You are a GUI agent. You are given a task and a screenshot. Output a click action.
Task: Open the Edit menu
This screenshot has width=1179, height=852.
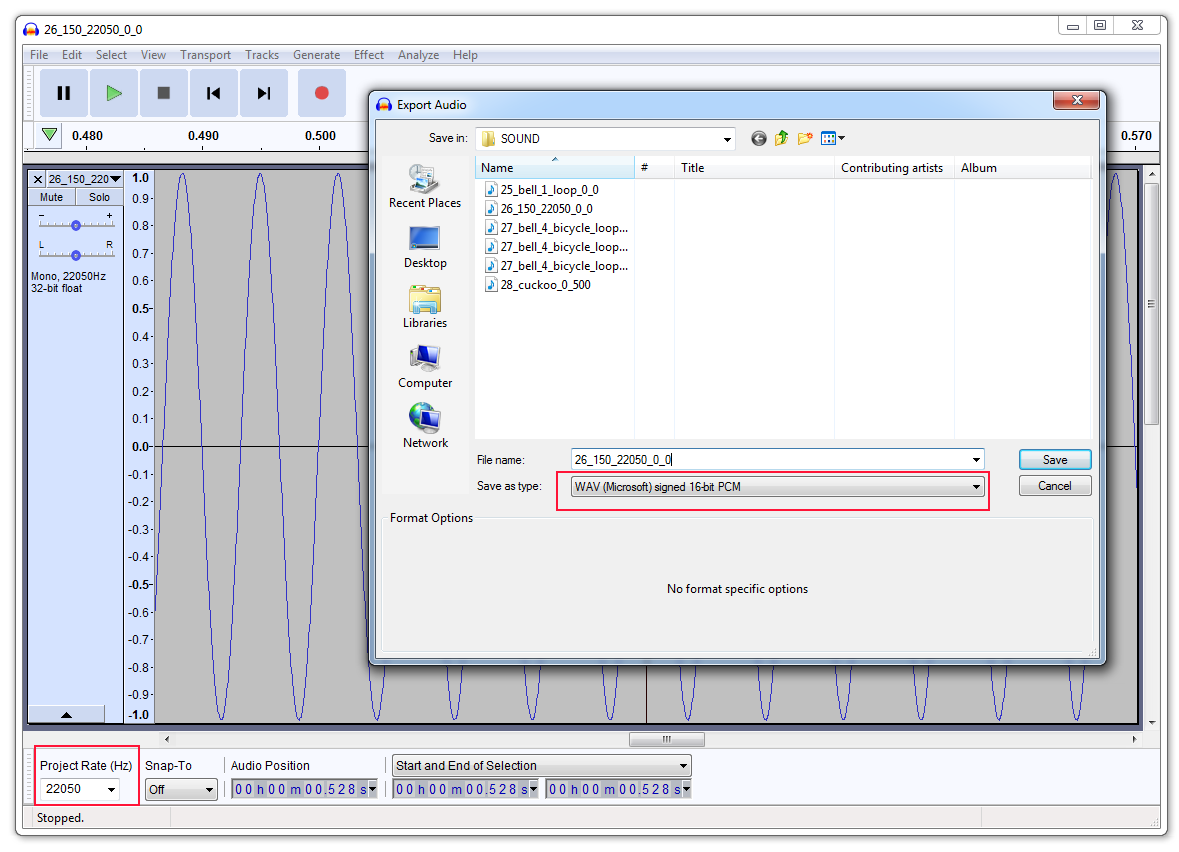click(72, 55)
